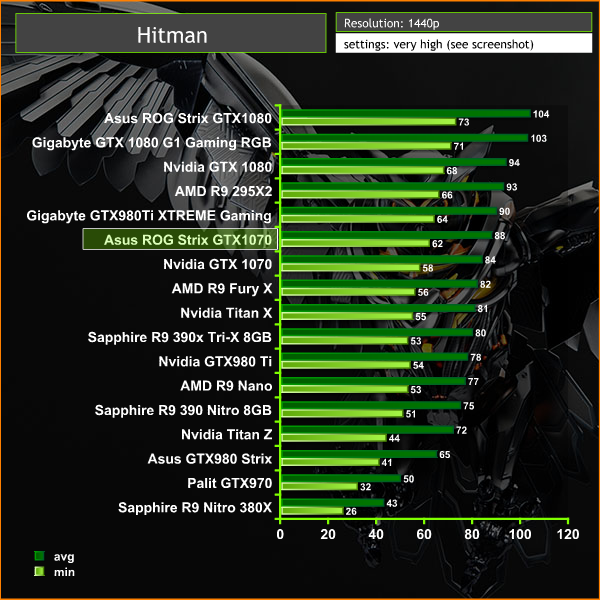Click the min bar value 54
Screen dimensions: 600x600
[x=418, y=365]
